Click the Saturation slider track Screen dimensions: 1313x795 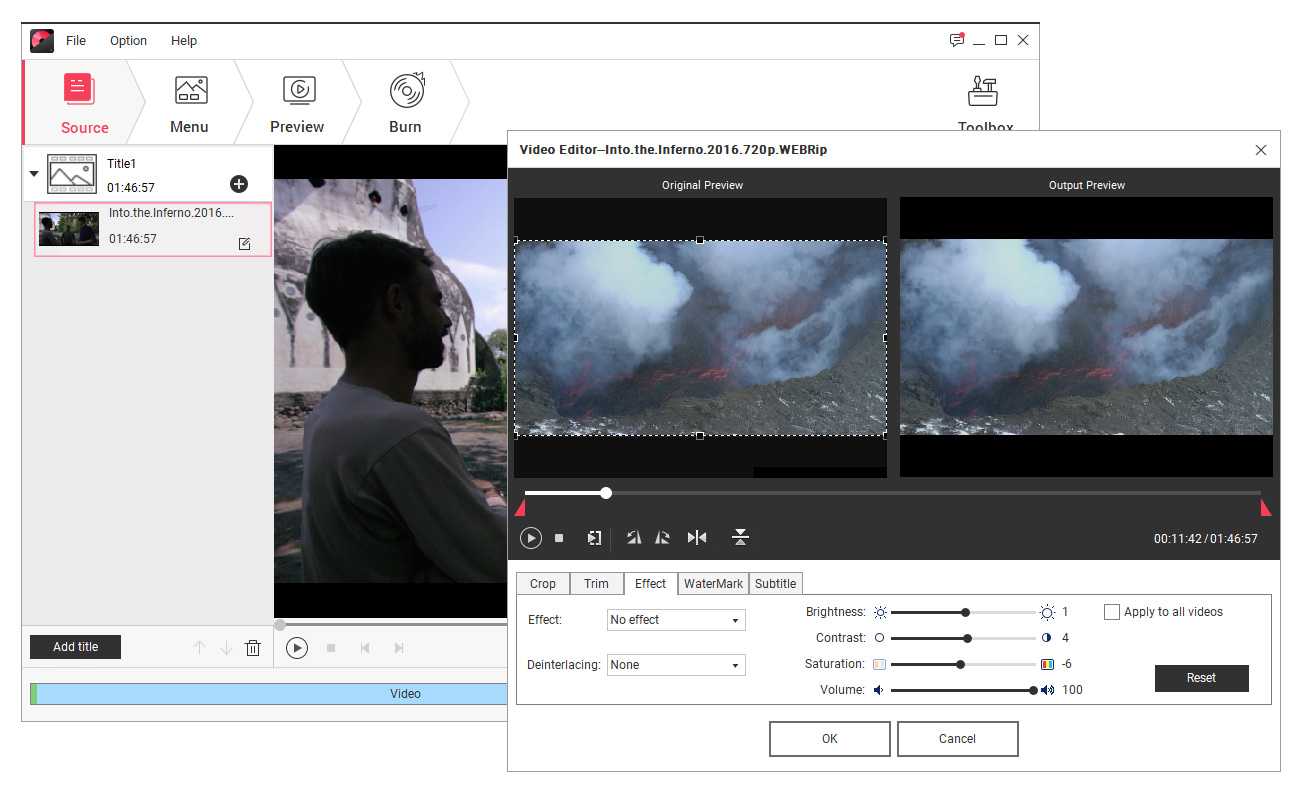tap(963, 664)
